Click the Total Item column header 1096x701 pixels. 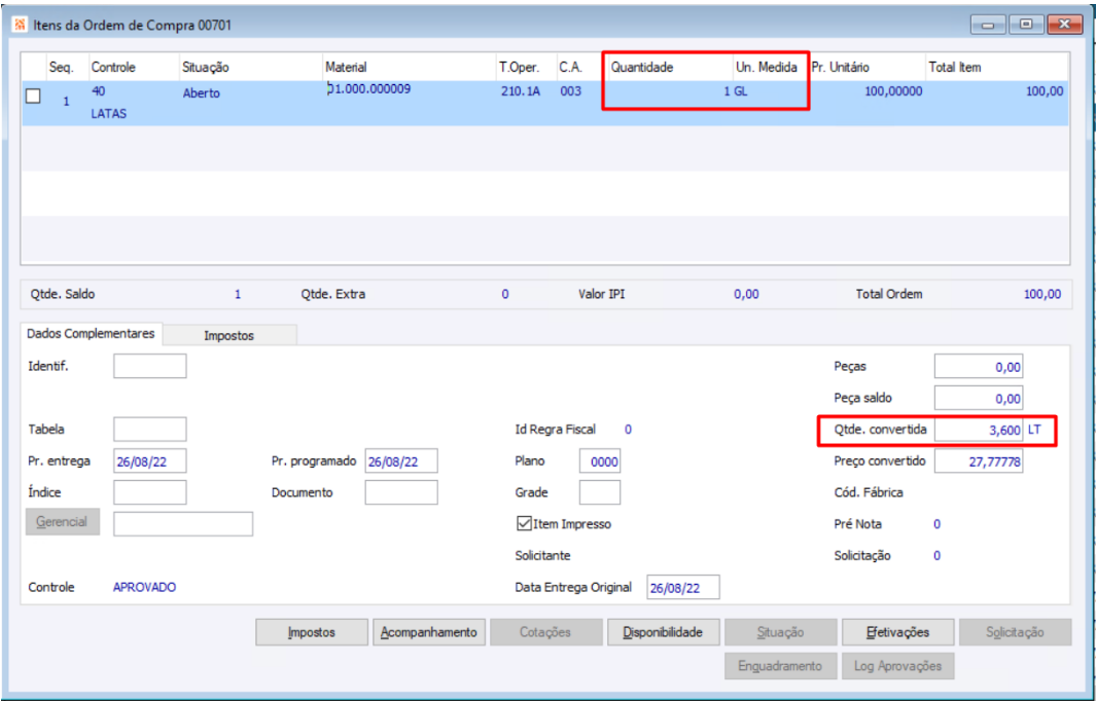click(955, 67)
